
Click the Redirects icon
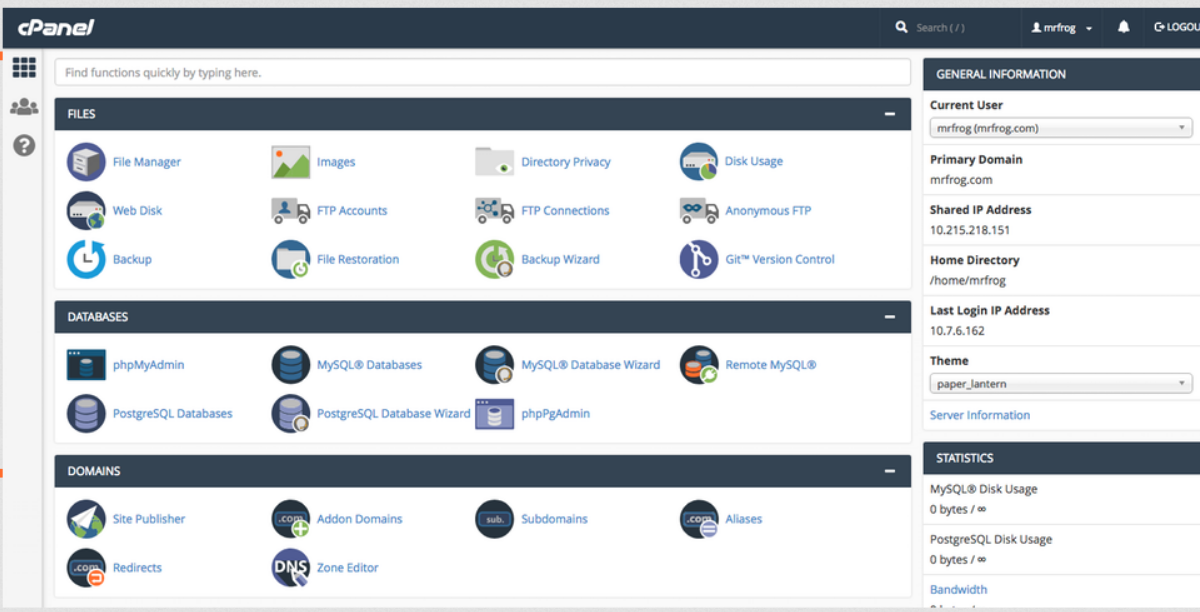click(86, 567)
